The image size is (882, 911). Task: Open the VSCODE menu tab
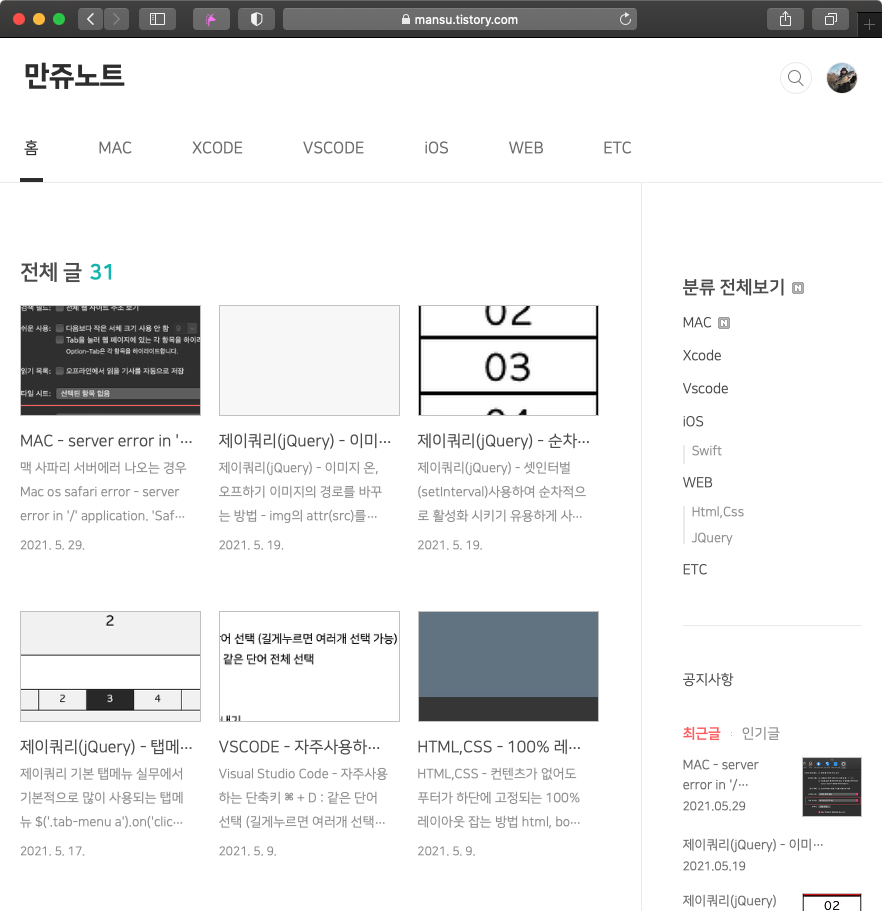(x=334, y=148)
